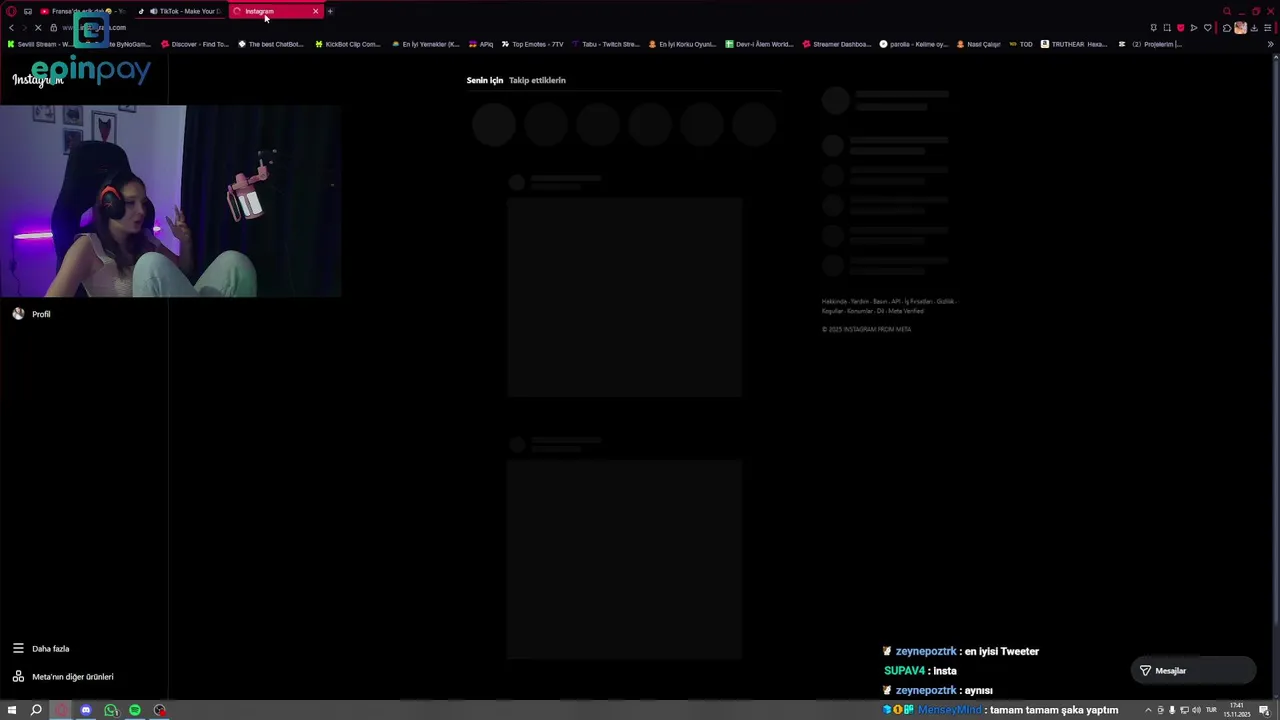Open the Easy Setup sliders icon
The image size is (1280, 720).
click(1268, 28)
